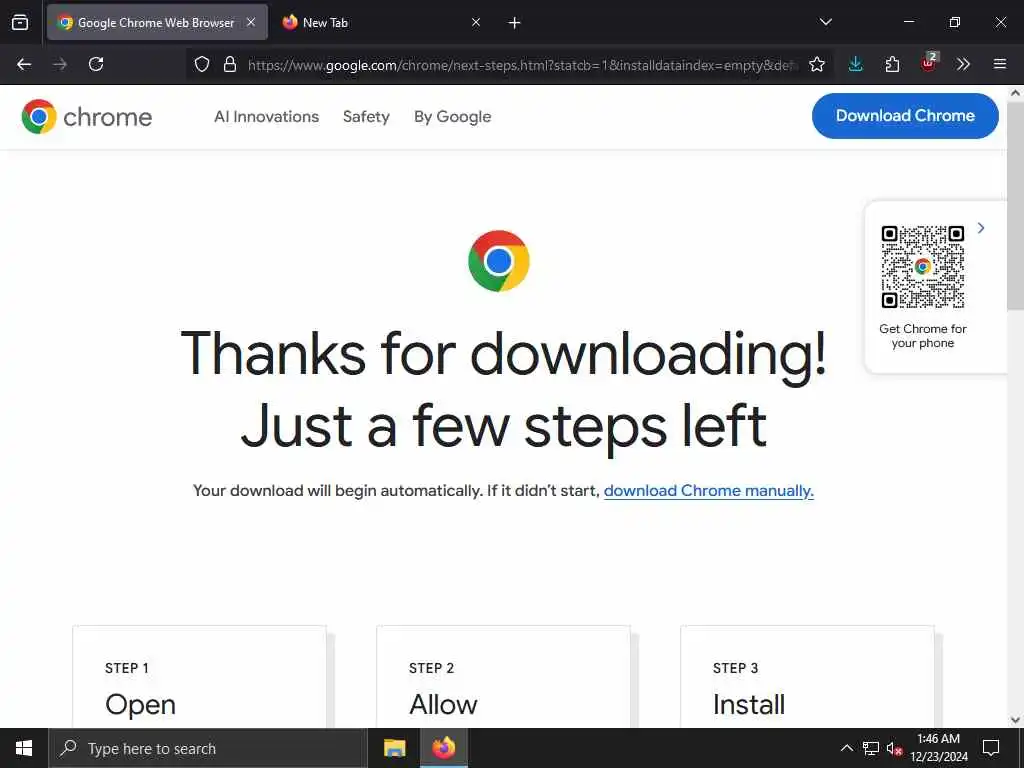This screenshot has width=1024, height=768.
Task: Open the uBlock Origin extension icon
Action: pos(929,63)
